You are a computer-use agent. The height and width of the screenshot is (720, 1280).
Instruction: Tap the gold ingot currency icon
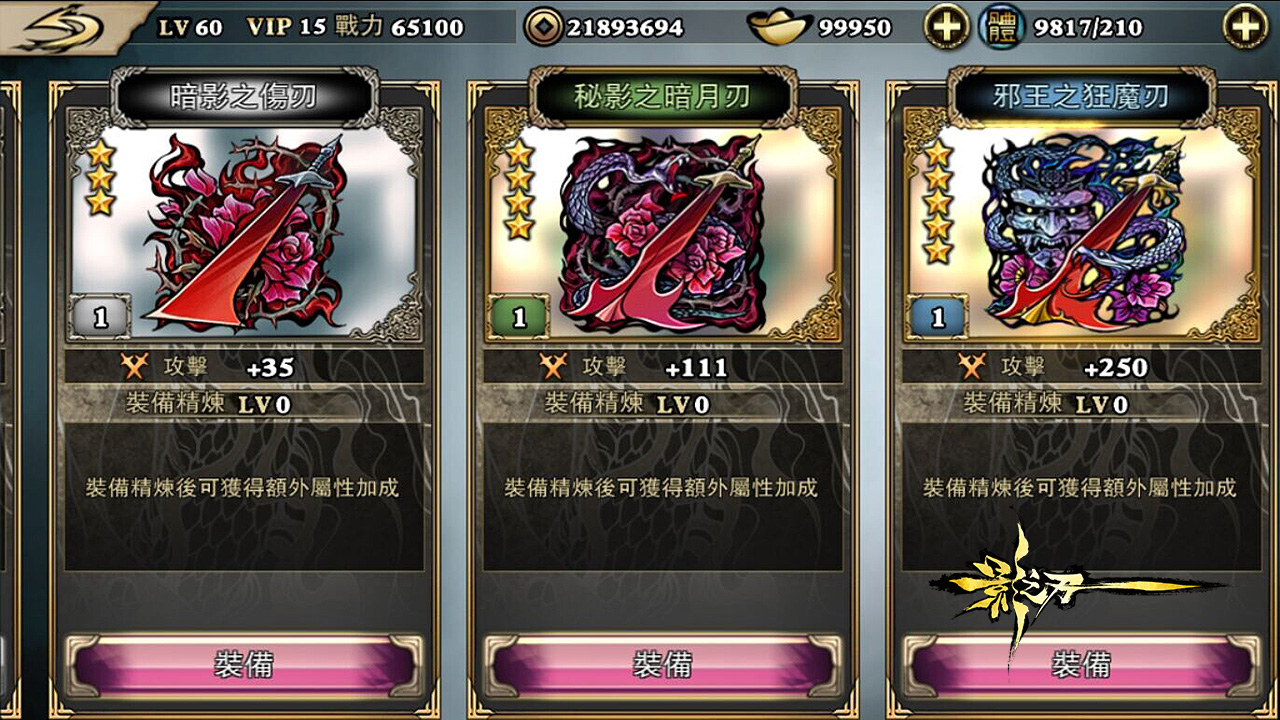[x=778, y=27]
